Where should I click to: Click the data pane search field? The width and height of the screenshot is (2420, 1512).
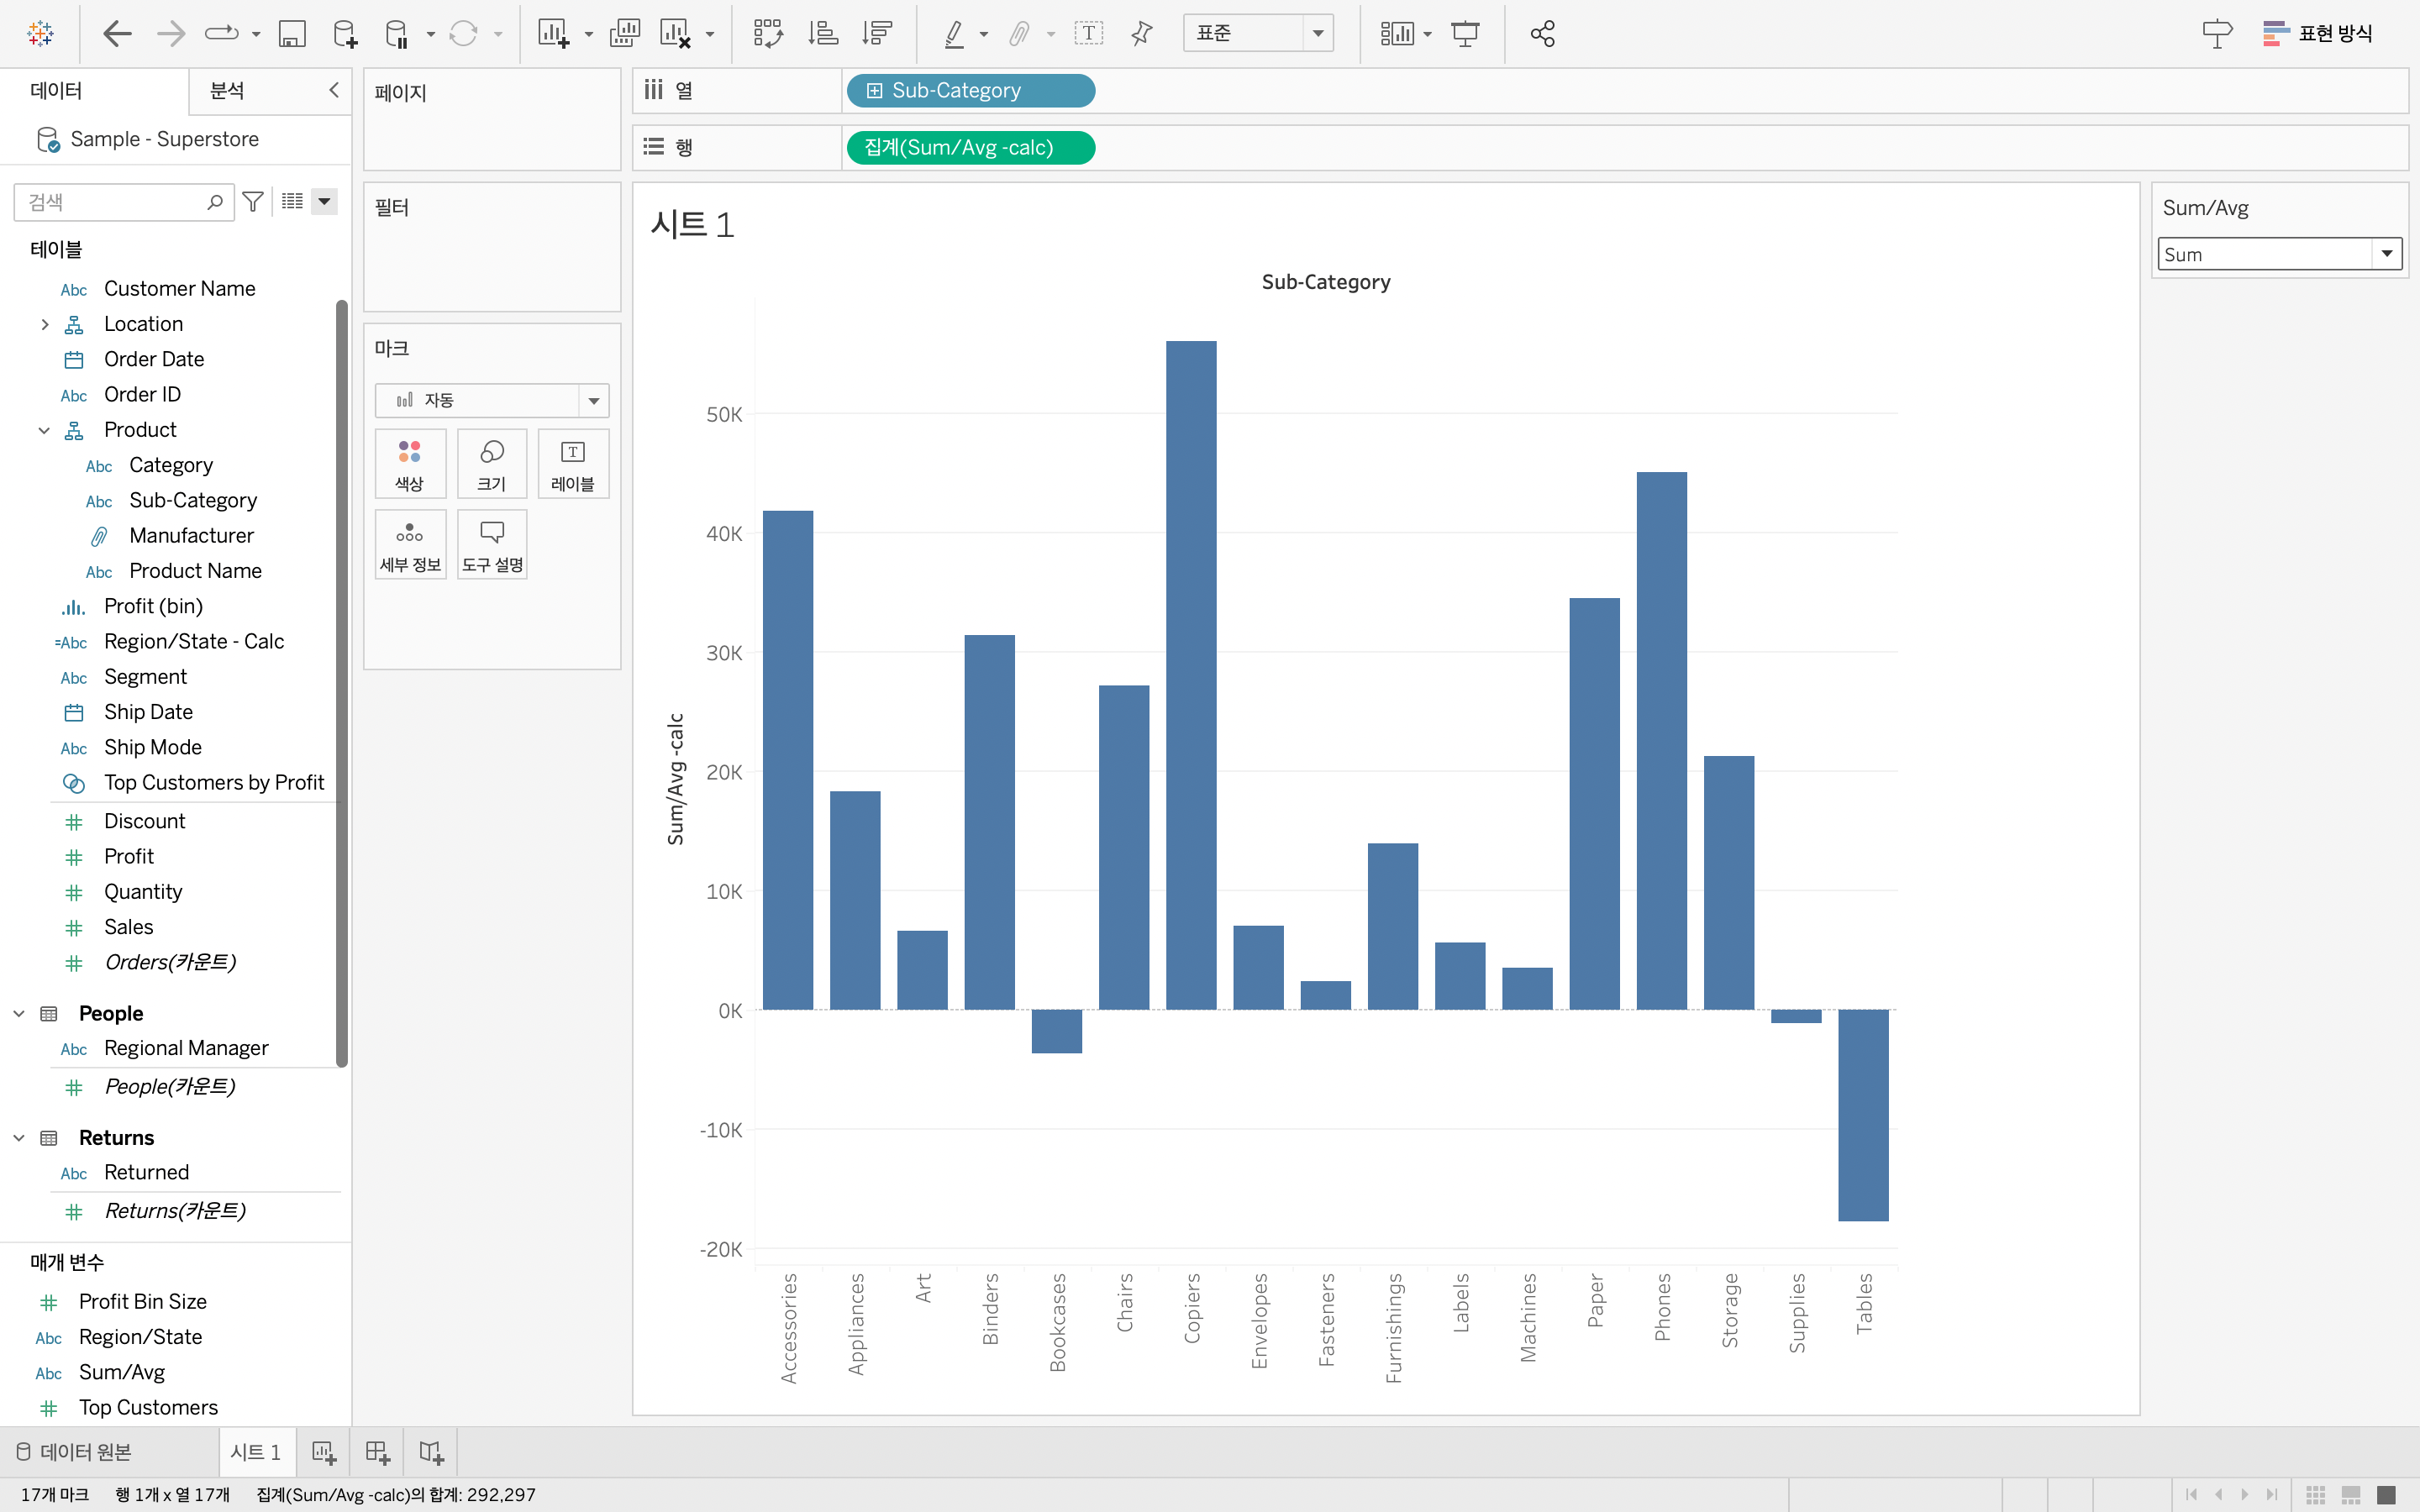(124, 202)
